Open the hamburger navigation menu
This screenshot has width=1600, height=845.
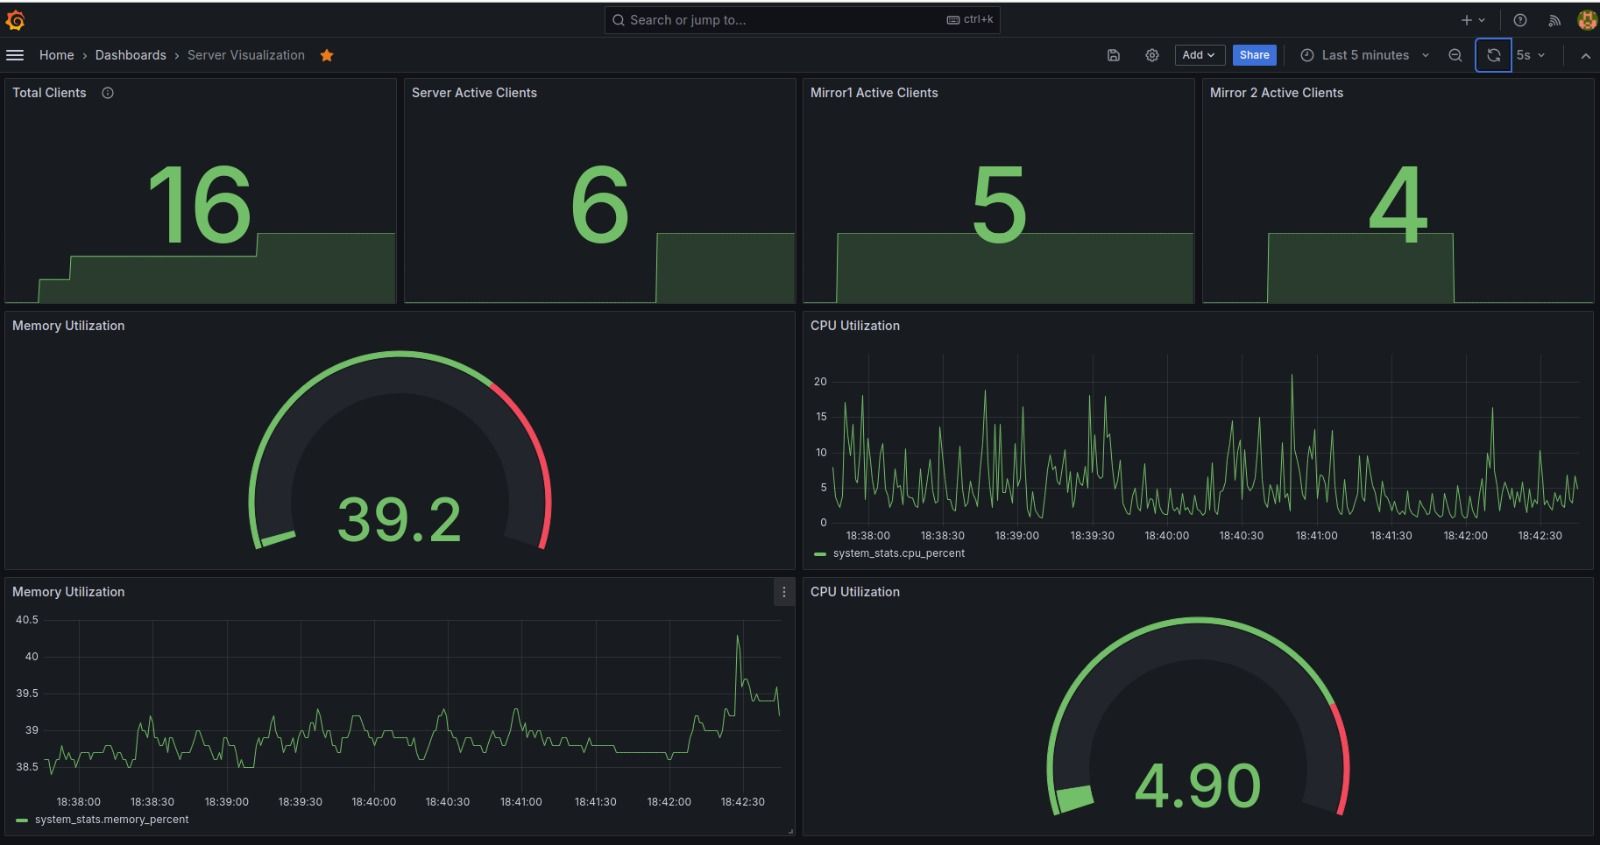coord(15,55)
